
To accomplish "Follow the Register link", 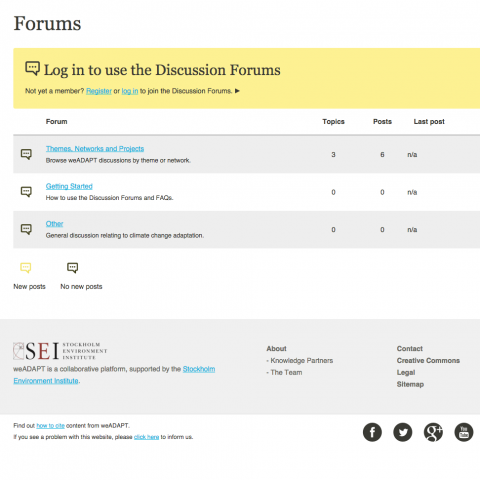I will (x=99, y=91).
